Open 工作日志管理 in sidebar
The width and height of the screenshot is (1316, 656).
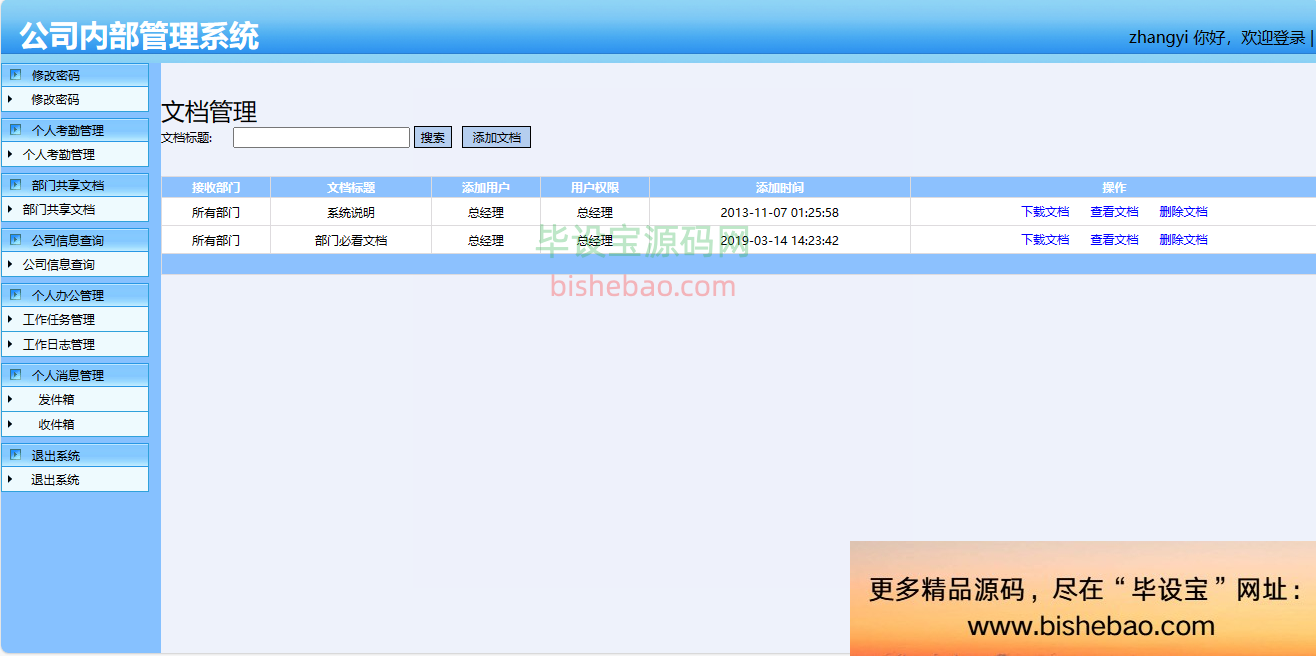tap(59, 345)
